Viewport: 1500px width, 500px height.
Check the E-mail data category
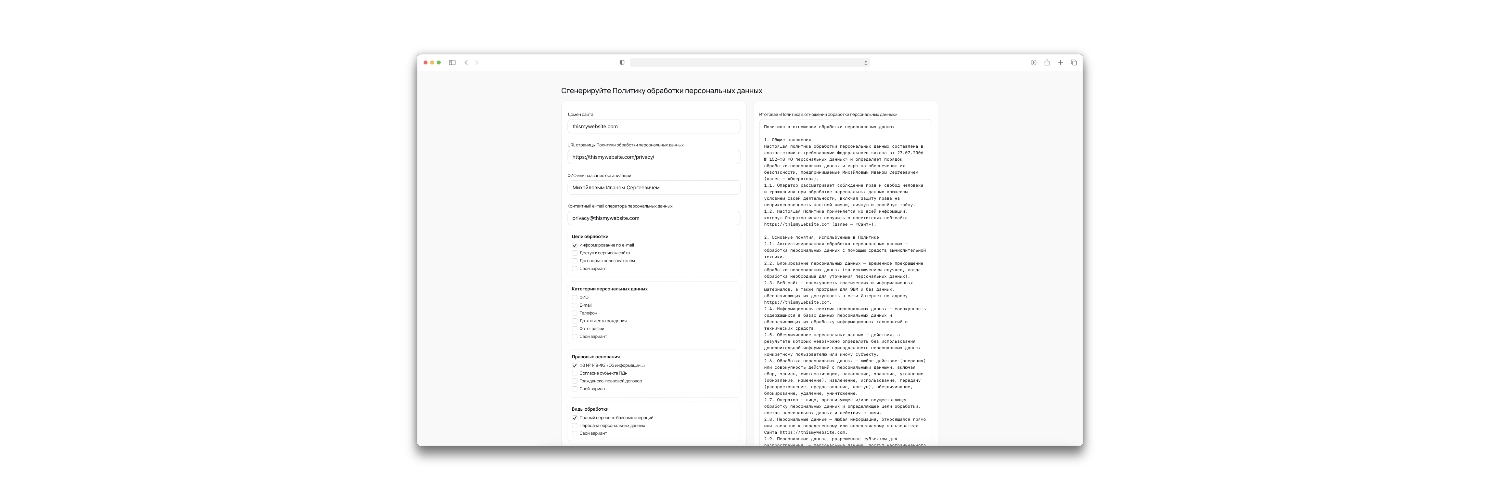point(575,305)
